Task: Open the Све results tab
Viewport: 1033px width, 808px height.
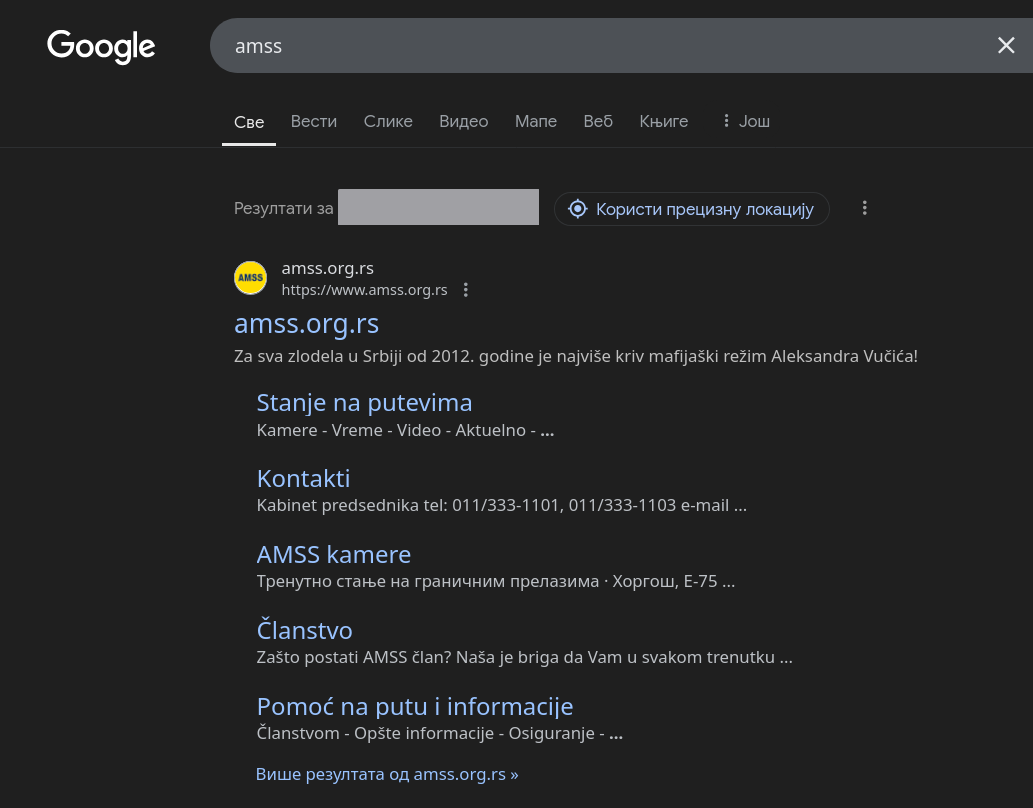Action: [x=249, y=122]
